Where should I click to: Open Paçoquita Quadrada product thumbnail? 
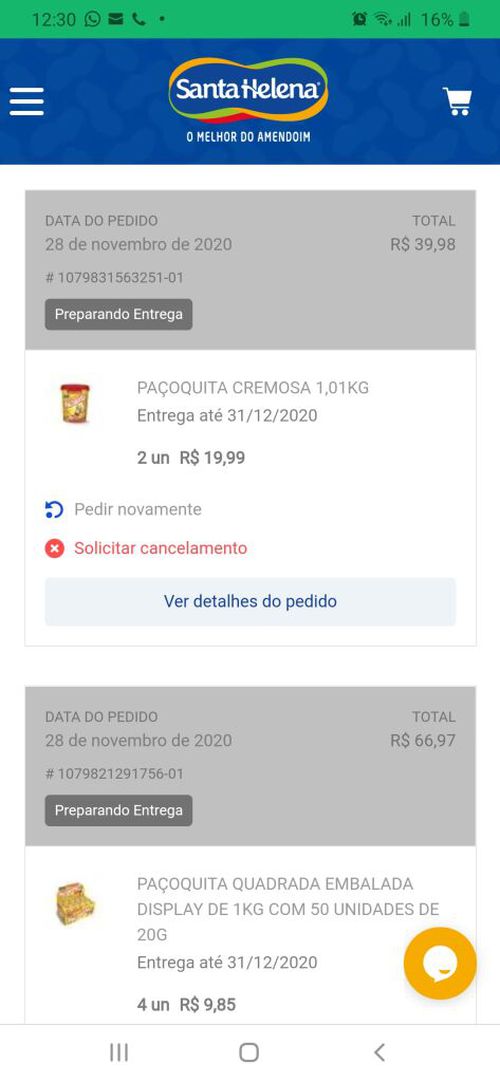point(75,903)
